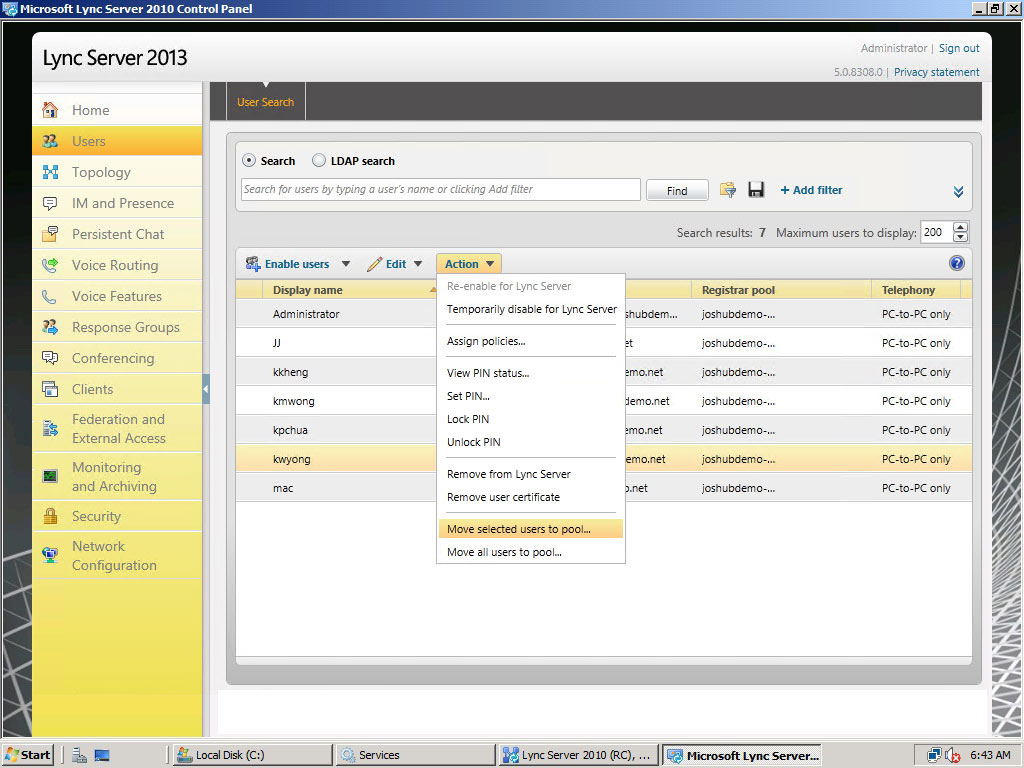The height and width of the screenshot is (768, 1024).
Task: Open the Enable users dropdown arrow
Action: (x=346, y=264)
